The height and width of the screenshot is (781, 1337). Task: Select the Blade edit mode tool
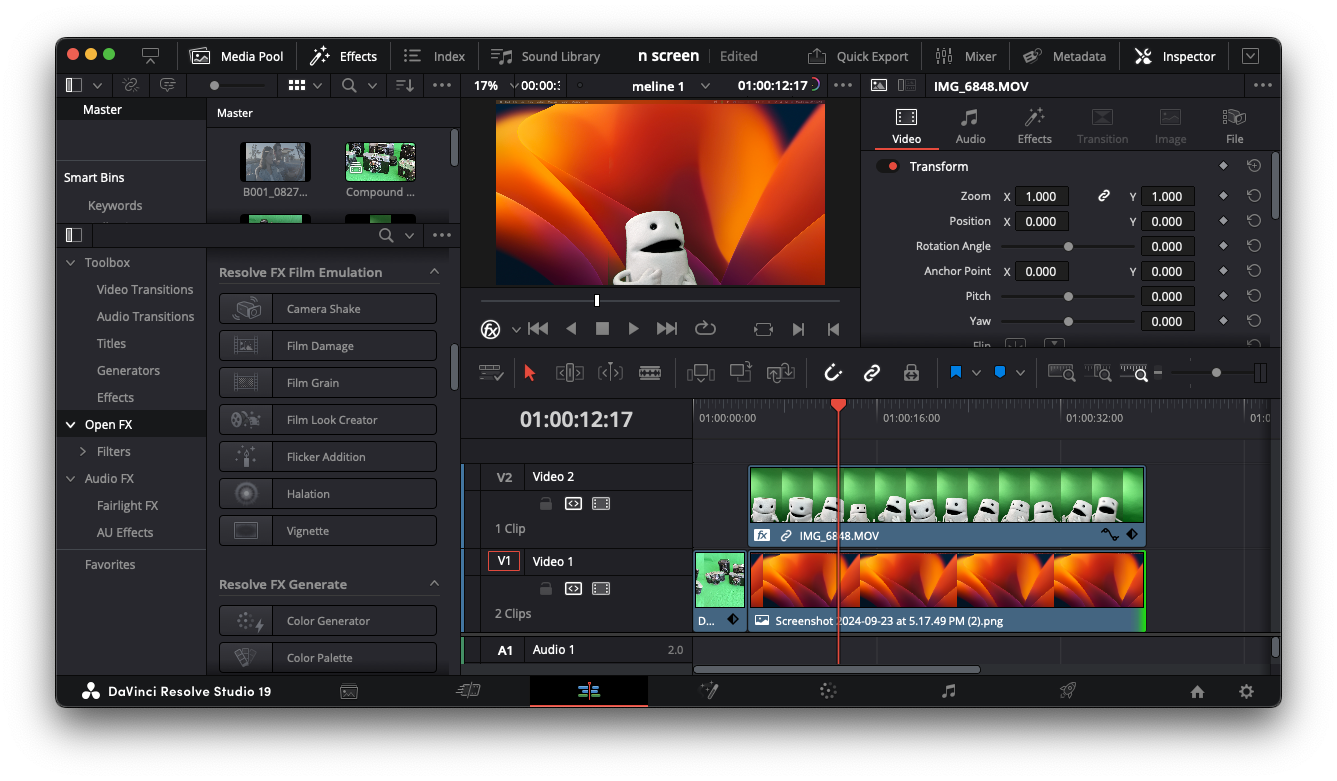(650, 373)
